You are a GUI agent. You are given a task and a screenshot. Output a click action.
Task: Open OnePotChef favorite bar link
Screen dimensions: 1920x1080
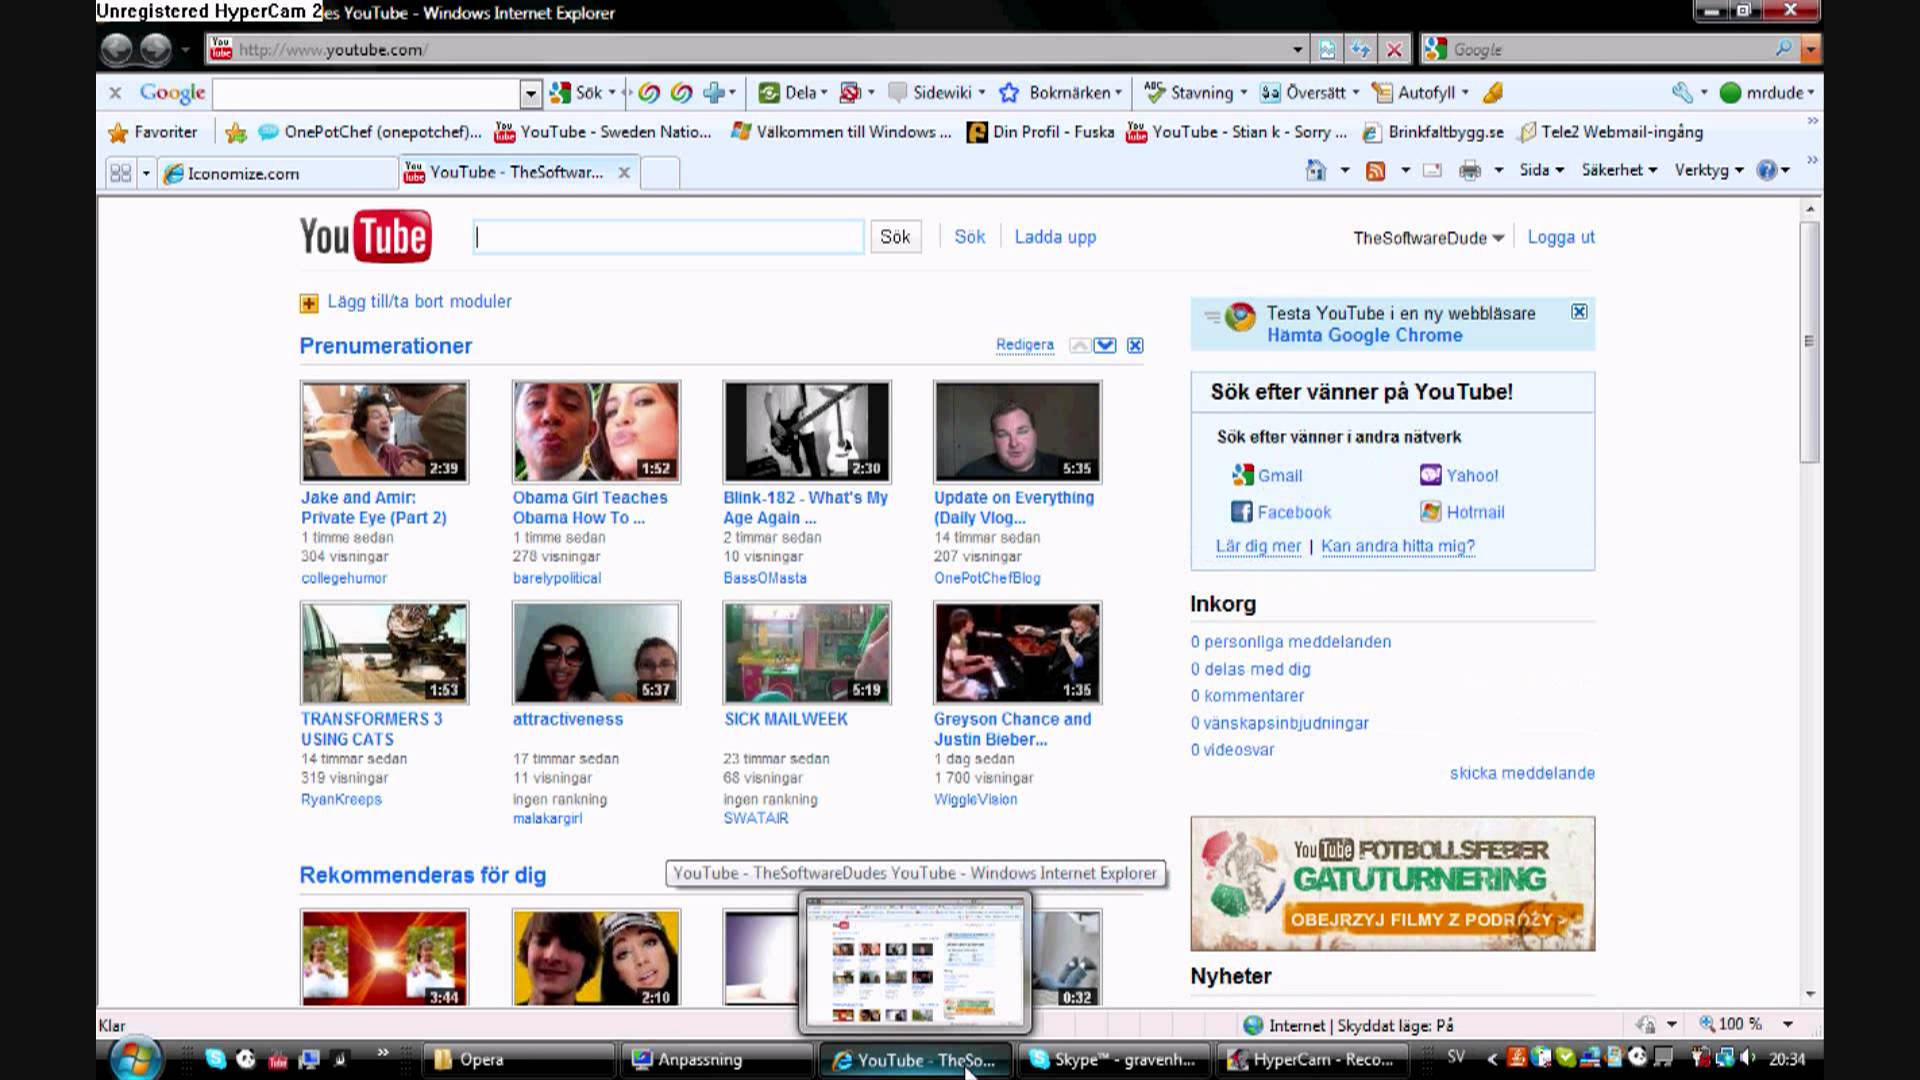coord(369,132)
